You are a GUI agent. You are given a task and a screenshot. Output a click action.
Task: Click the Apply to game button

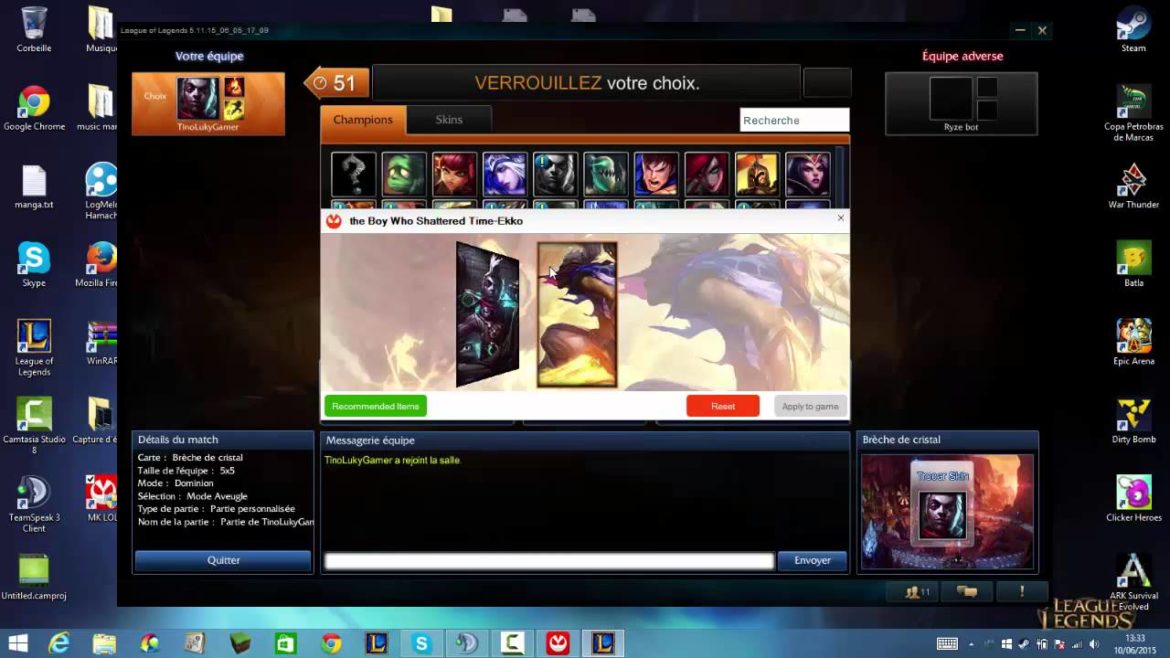pos(810,406)
